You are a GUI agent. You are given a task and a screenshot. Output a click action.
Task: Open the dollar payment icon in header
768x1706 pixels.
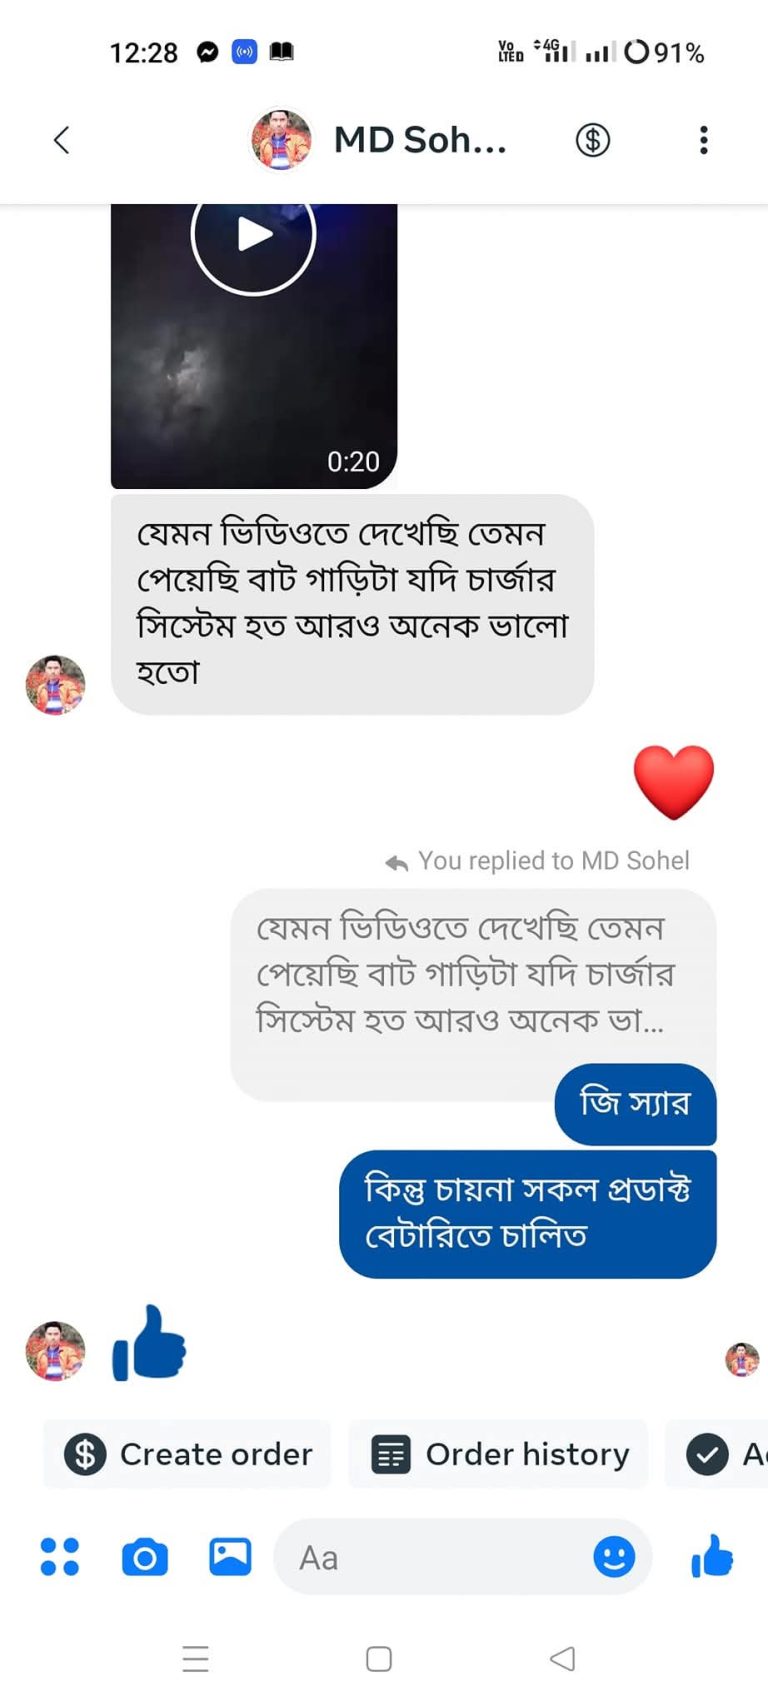coord(593,140)
